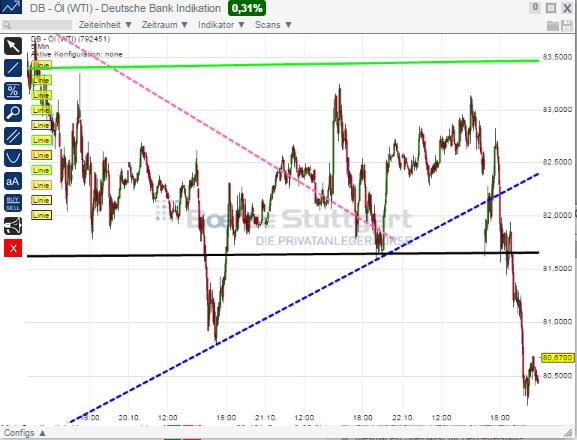Click the 83,5000 price axis label
Screen dimensions: 577x440
click(x=557, y=57)
